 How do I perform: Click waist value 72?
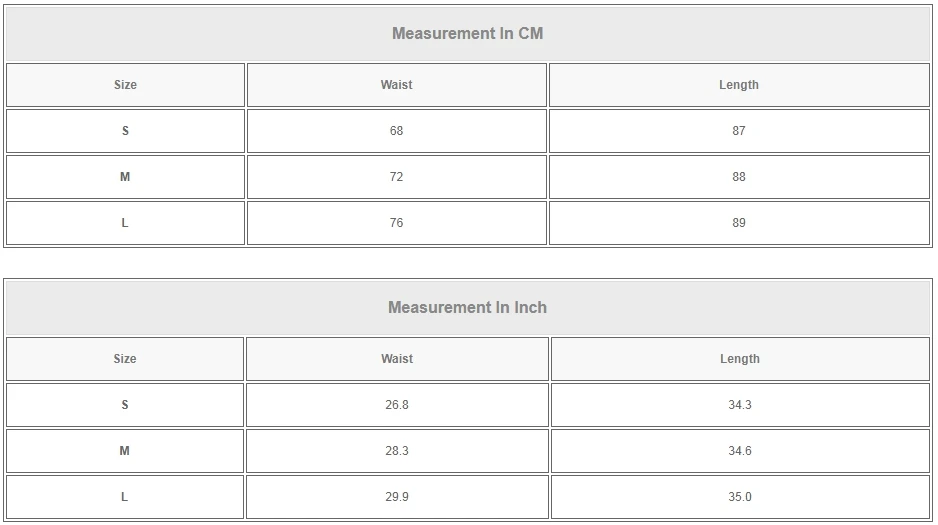tap(396, 177)
